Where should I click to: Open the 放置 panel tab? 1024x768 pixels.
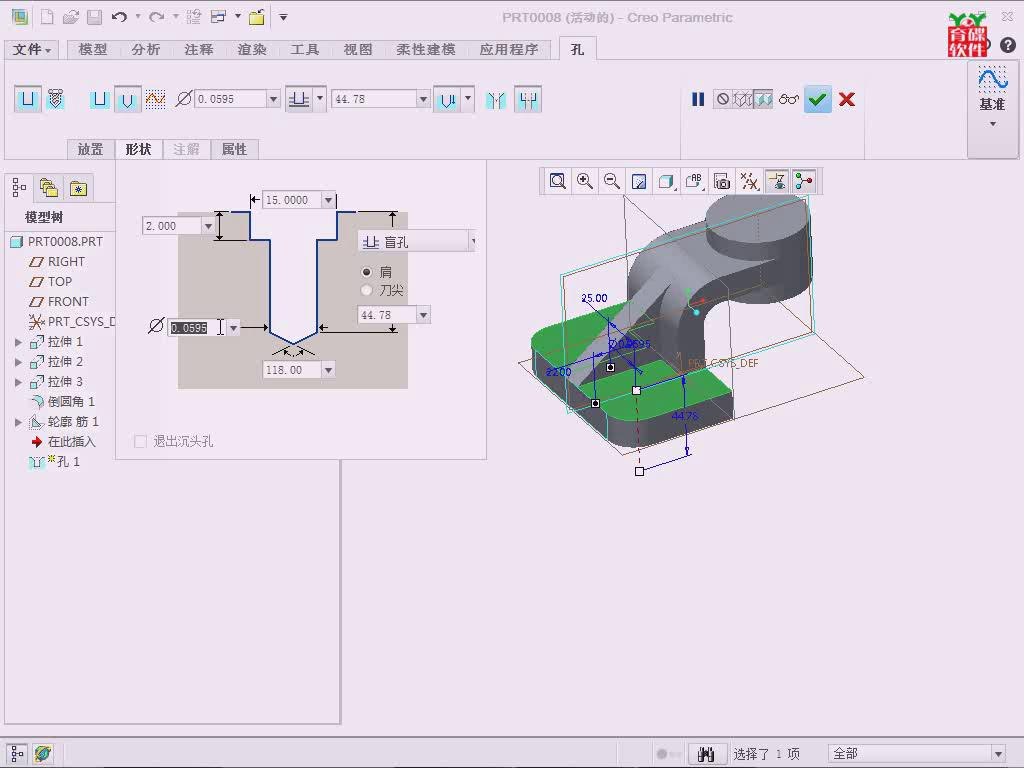coord(91,150)
